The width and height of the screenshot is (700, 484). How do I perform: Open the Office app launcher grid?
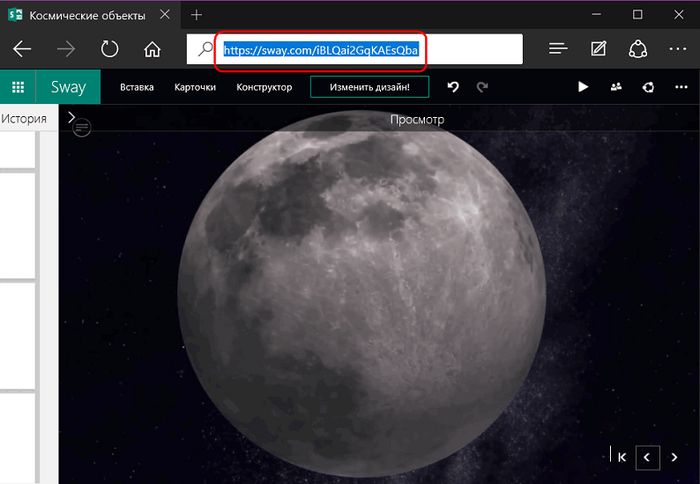(x=17, y=87)
